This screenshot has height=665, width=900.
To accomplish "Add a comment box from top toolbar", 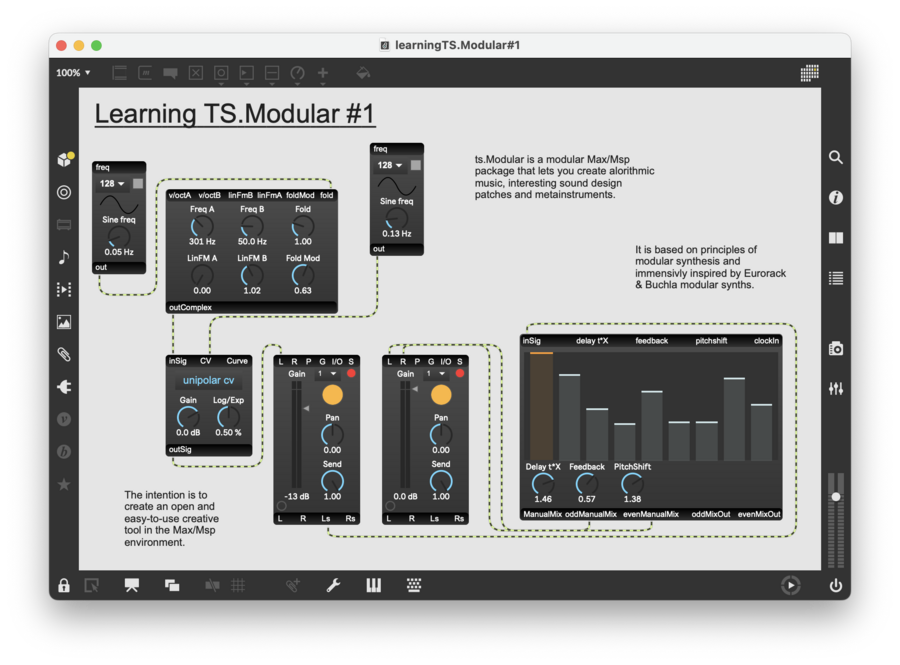I will [x=170, y=73].
